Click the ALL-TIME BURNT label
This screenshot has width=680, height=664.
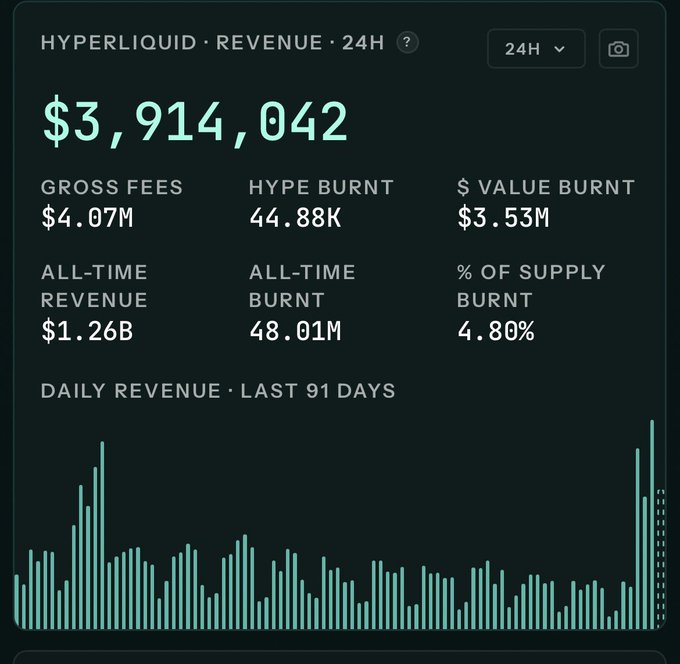(x=302, y=286)
